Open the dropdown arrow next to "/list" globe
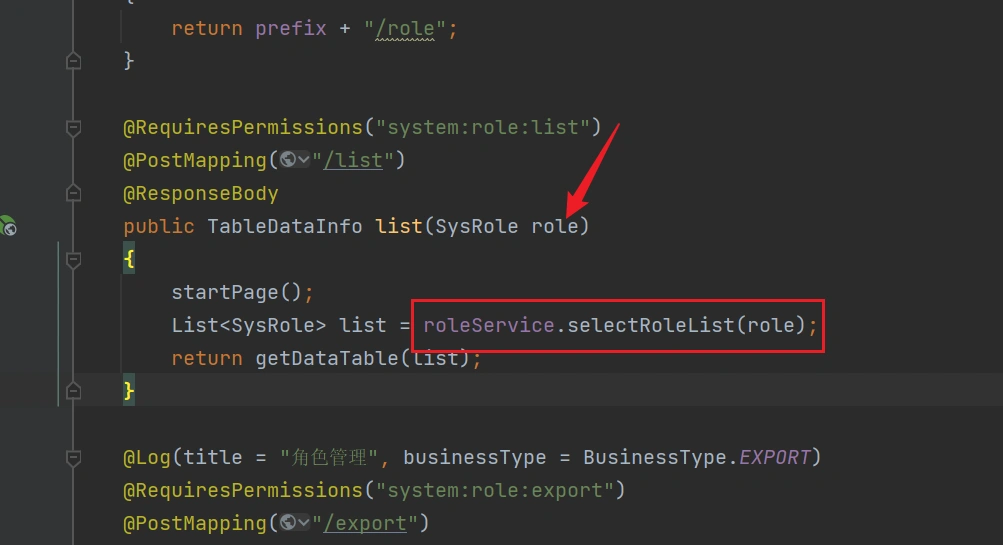 point(303,160)
